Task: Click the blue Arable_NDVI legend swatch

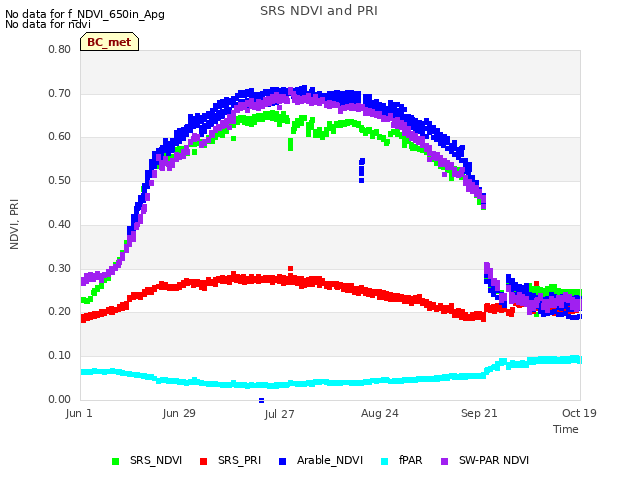Action: [282, 461]
